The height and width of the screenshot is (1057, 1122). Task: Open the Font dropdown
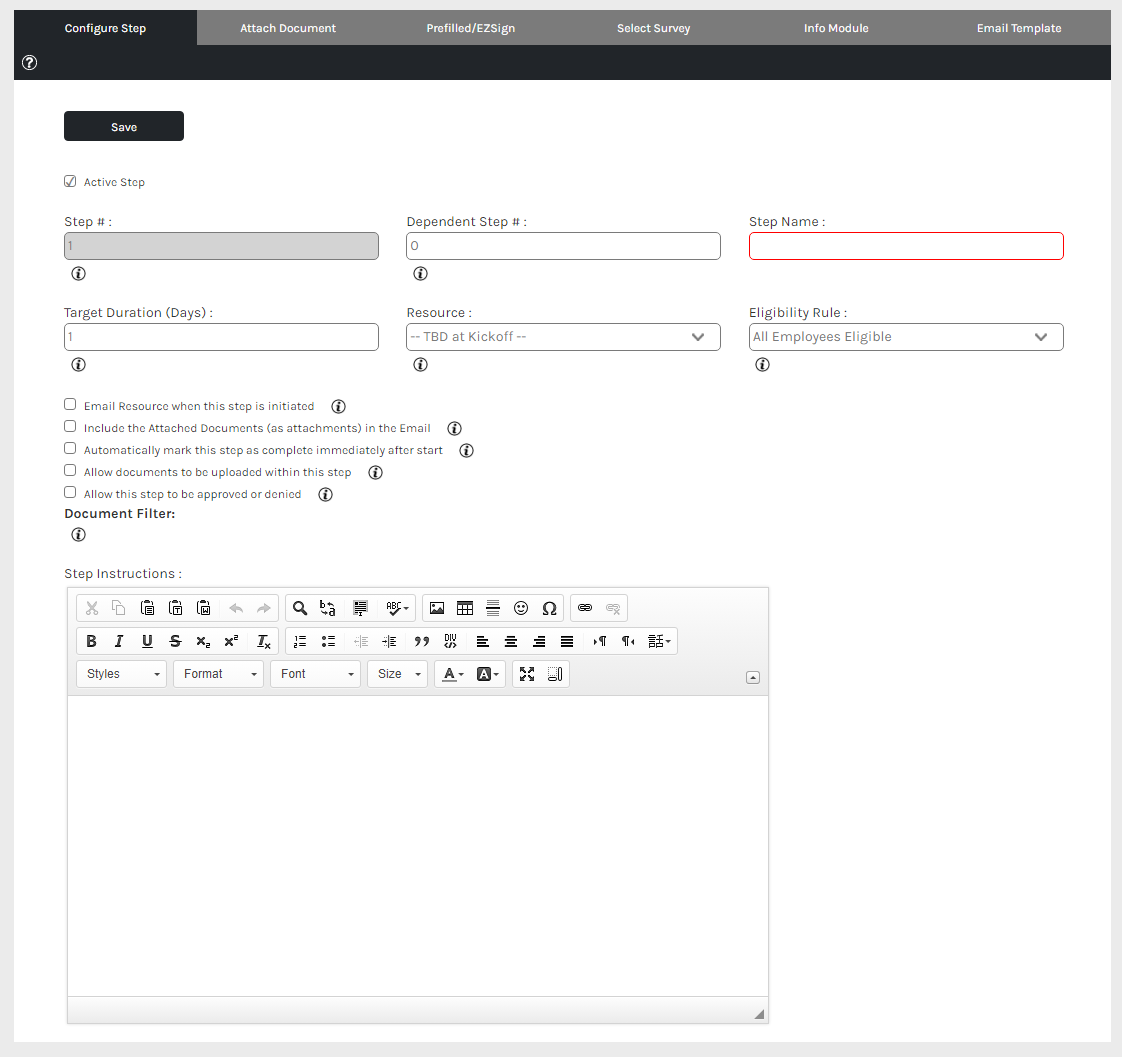(316, 674)
